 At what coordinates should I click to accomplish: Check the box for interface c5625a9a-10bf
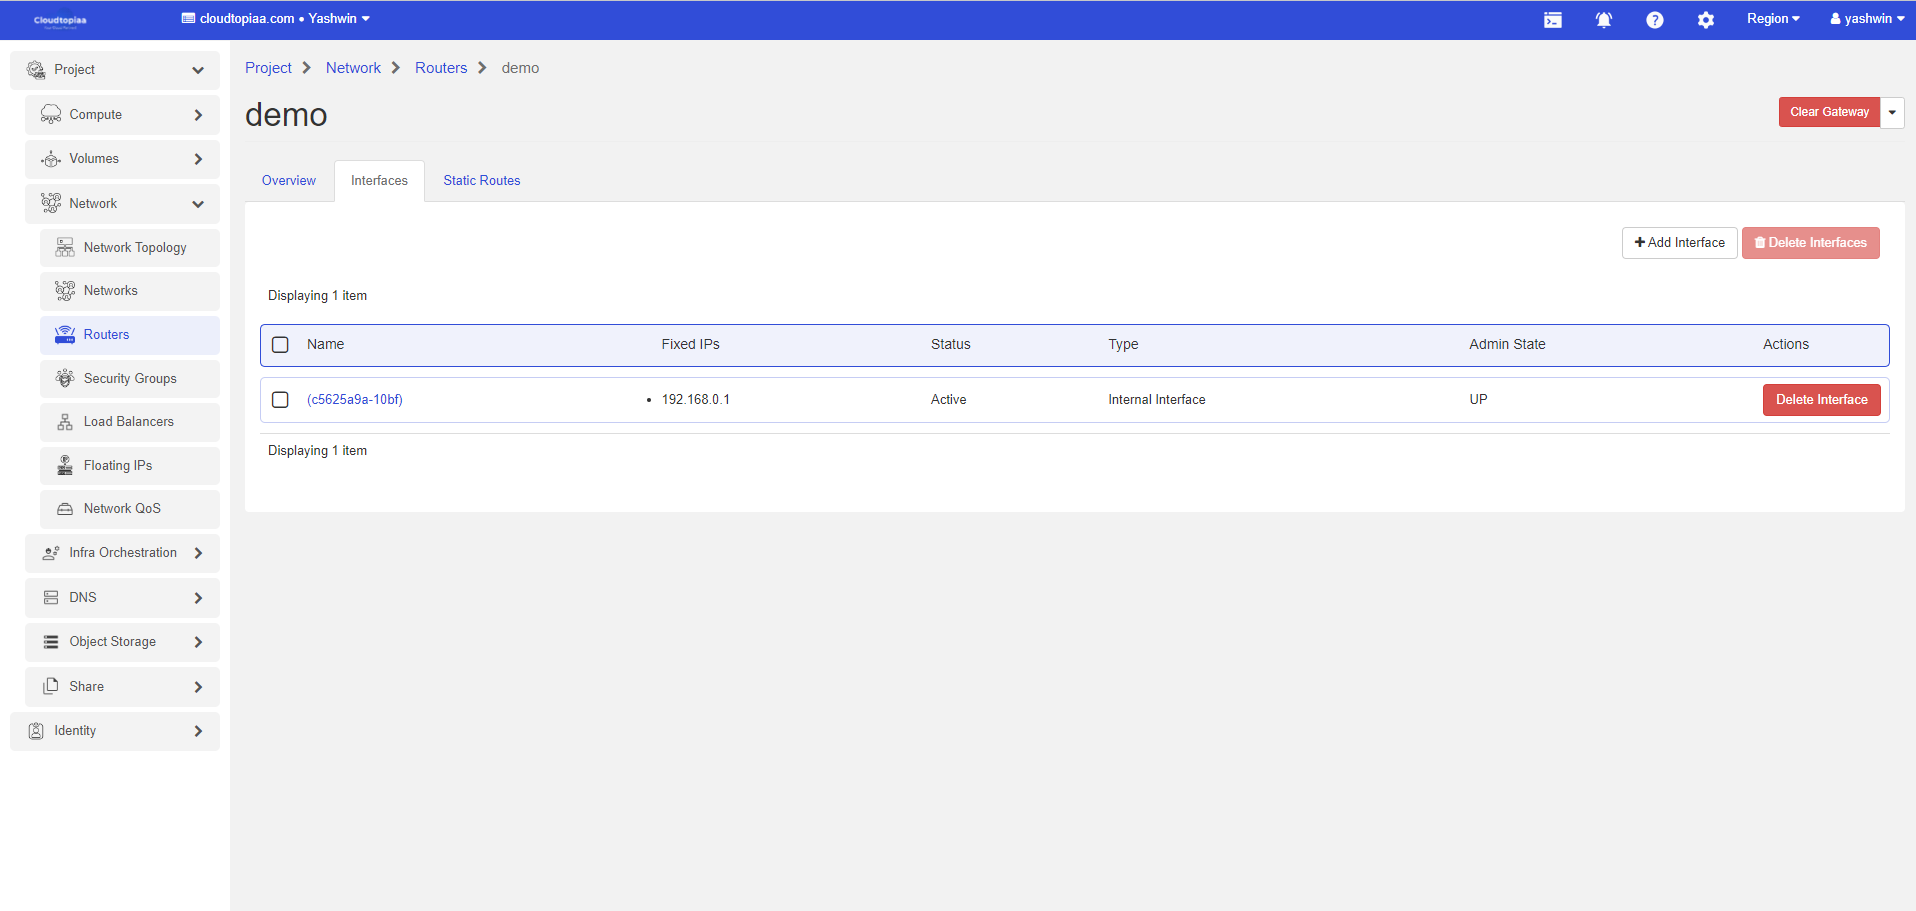(281, 400)
